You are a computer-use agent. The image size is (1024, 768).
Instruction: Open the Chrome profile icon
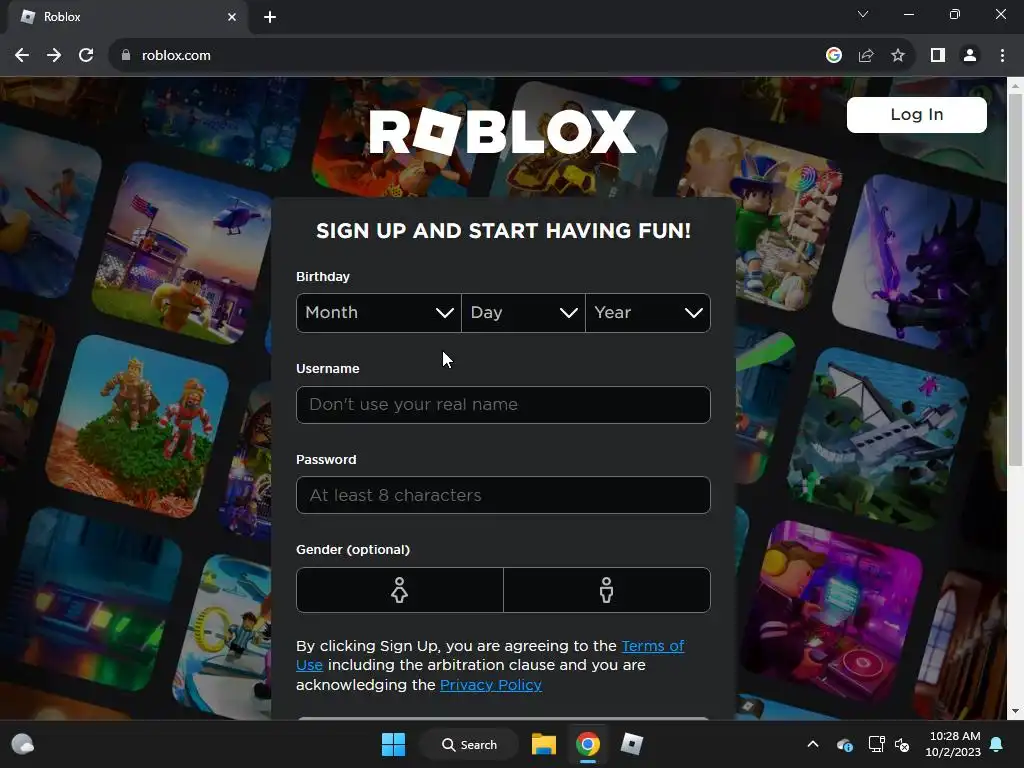[970, 56]
